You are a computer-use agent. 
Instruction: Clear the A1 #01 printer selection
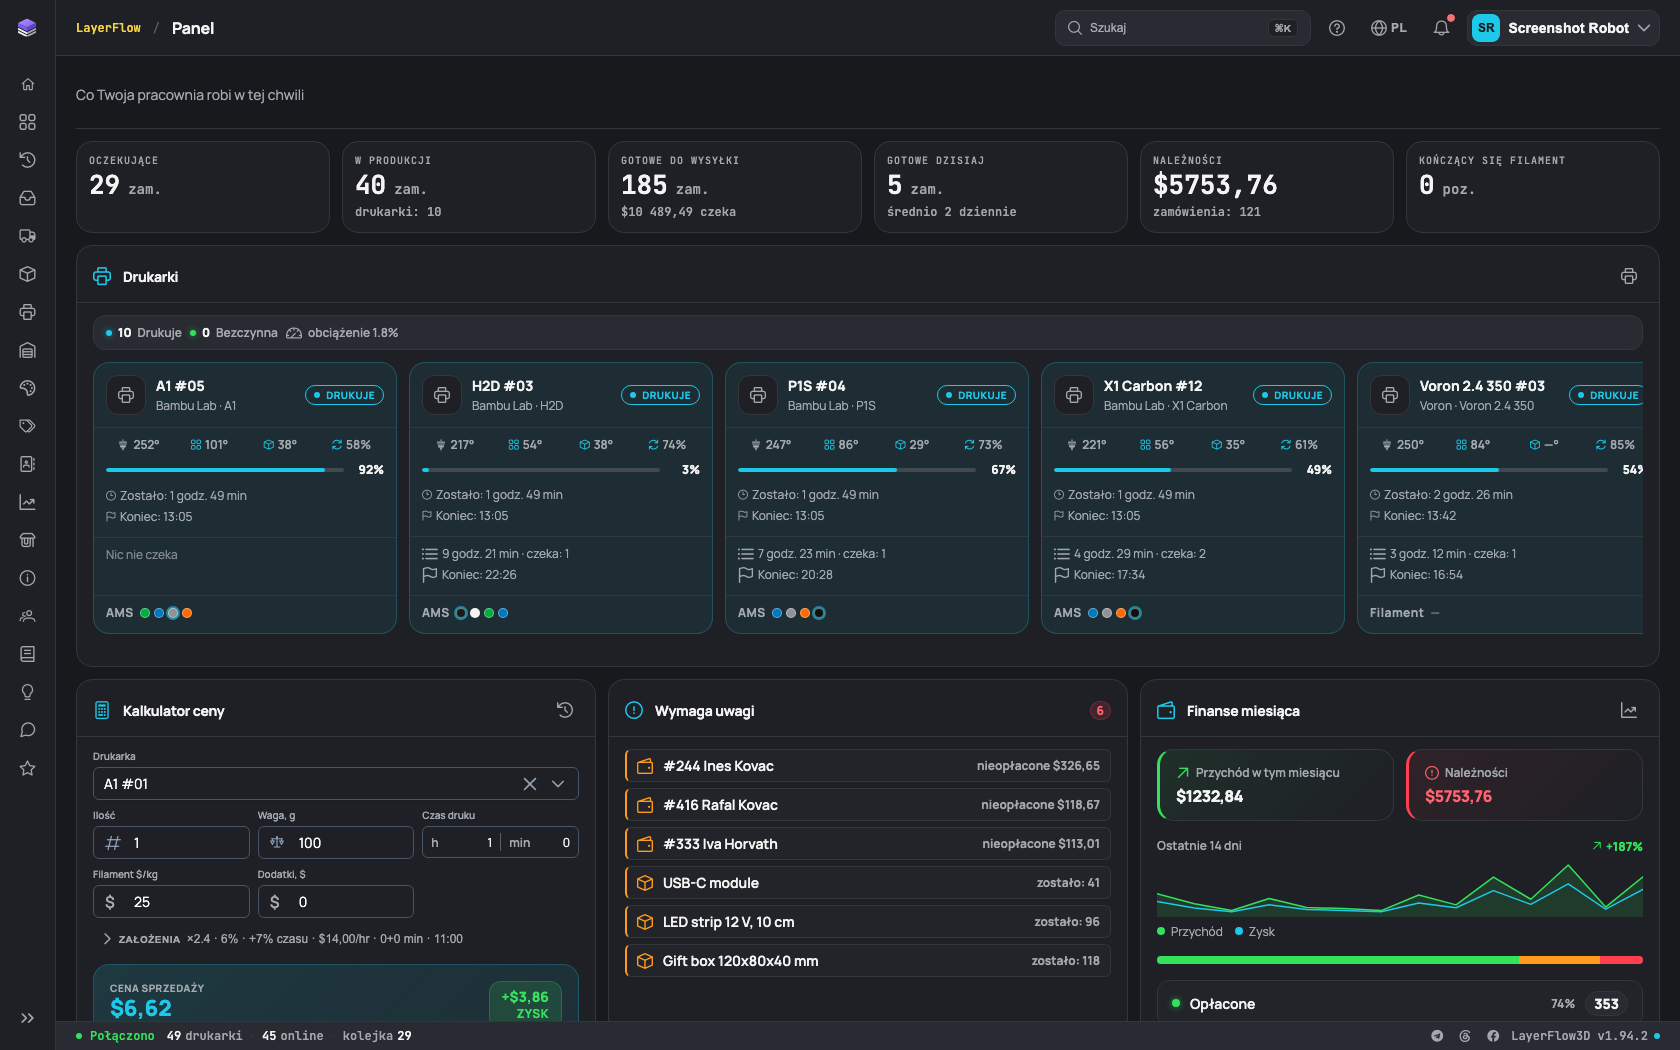pyautogui.click(x=530, y=784)
